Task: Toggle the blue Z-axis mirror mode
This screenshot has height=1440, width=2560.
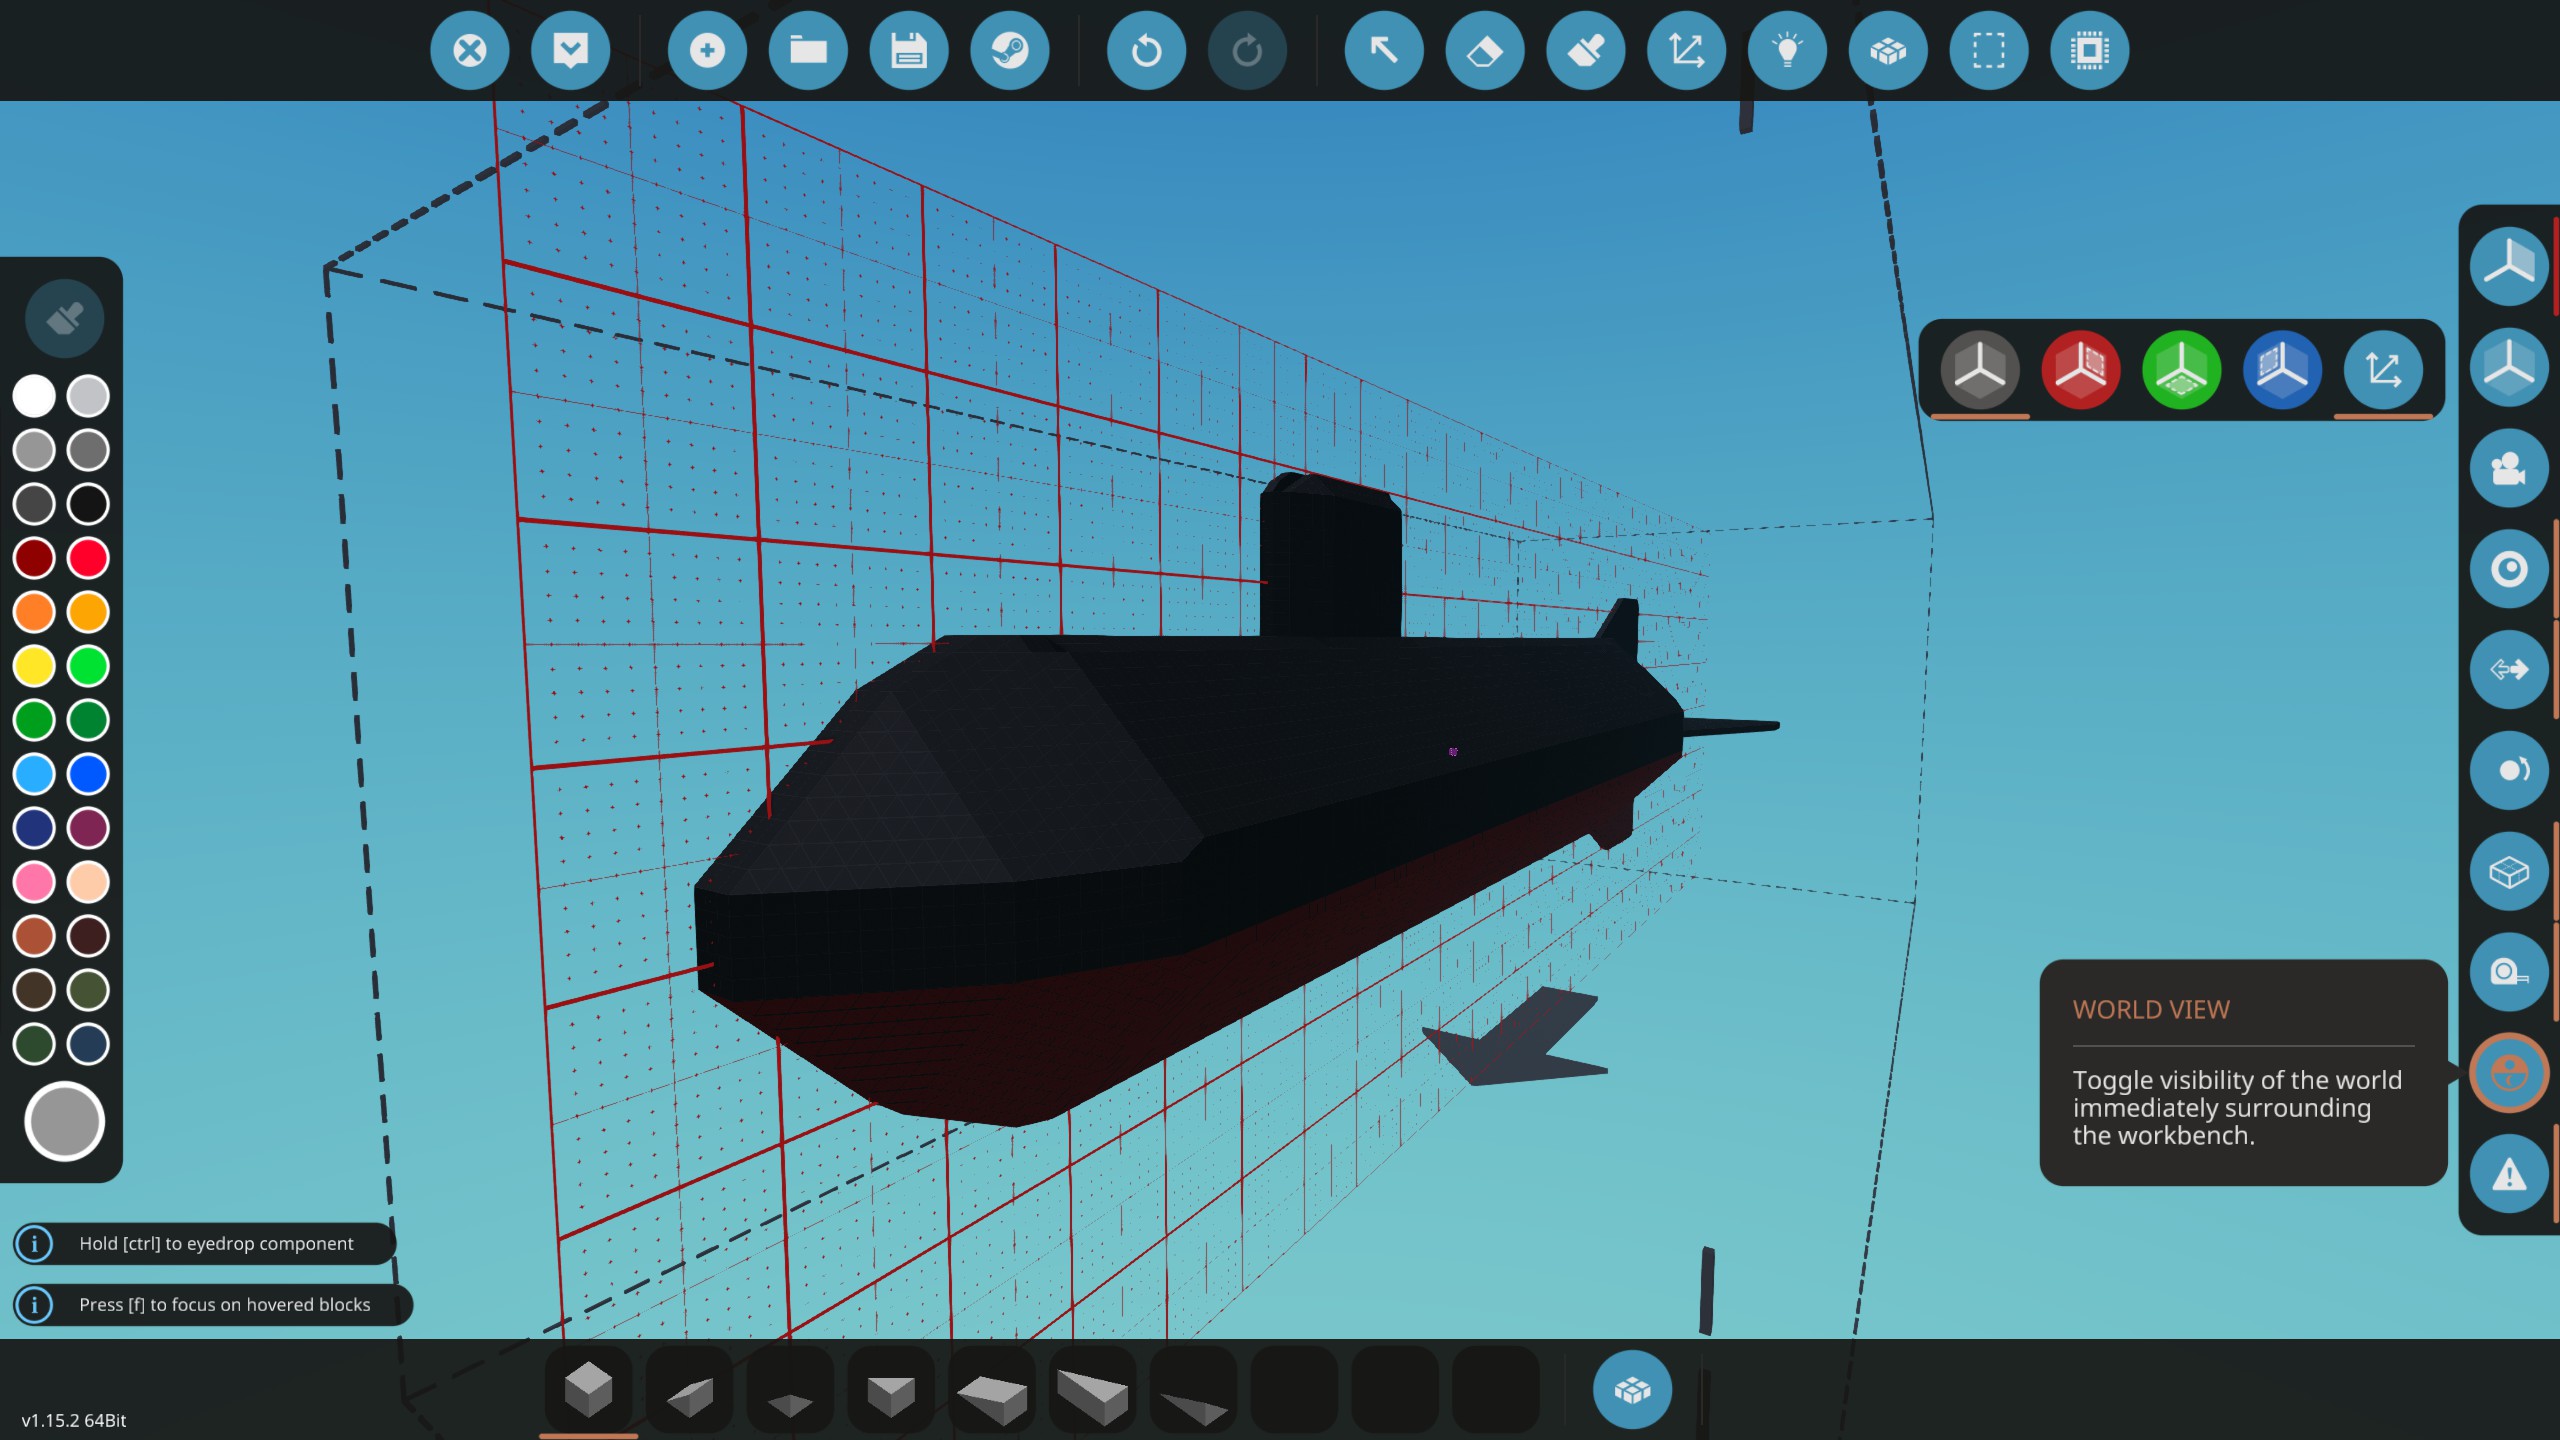Action: (2282, 369)
